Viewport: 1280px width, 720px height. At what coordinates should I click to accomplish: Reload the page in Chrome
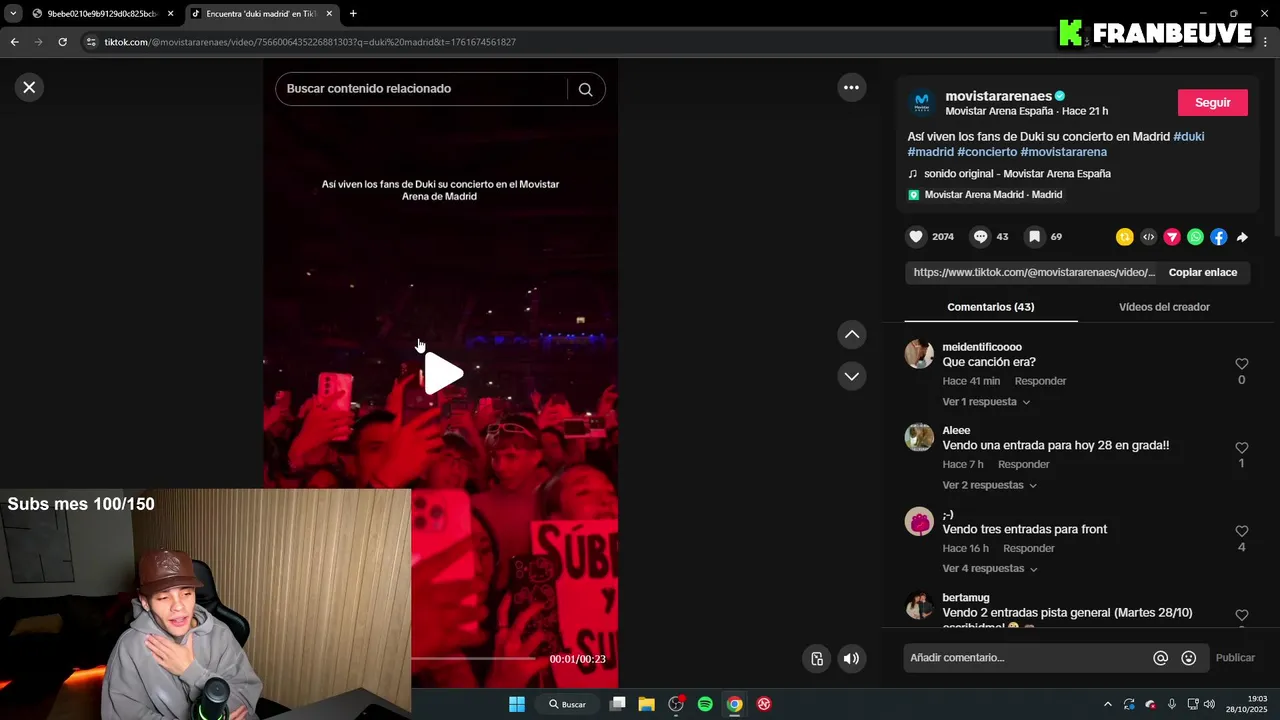(62, 42)
